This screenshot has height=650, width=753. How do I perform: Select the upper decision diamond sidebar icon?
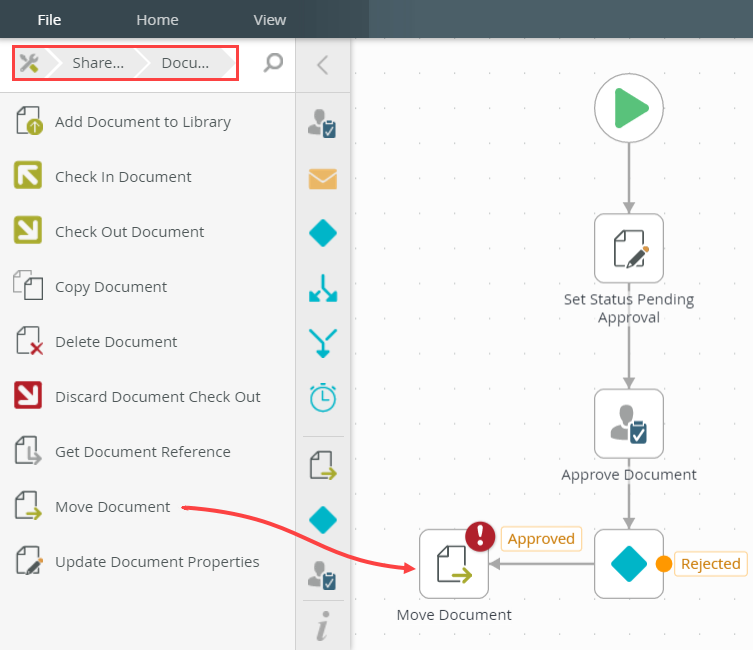[323, 233]
